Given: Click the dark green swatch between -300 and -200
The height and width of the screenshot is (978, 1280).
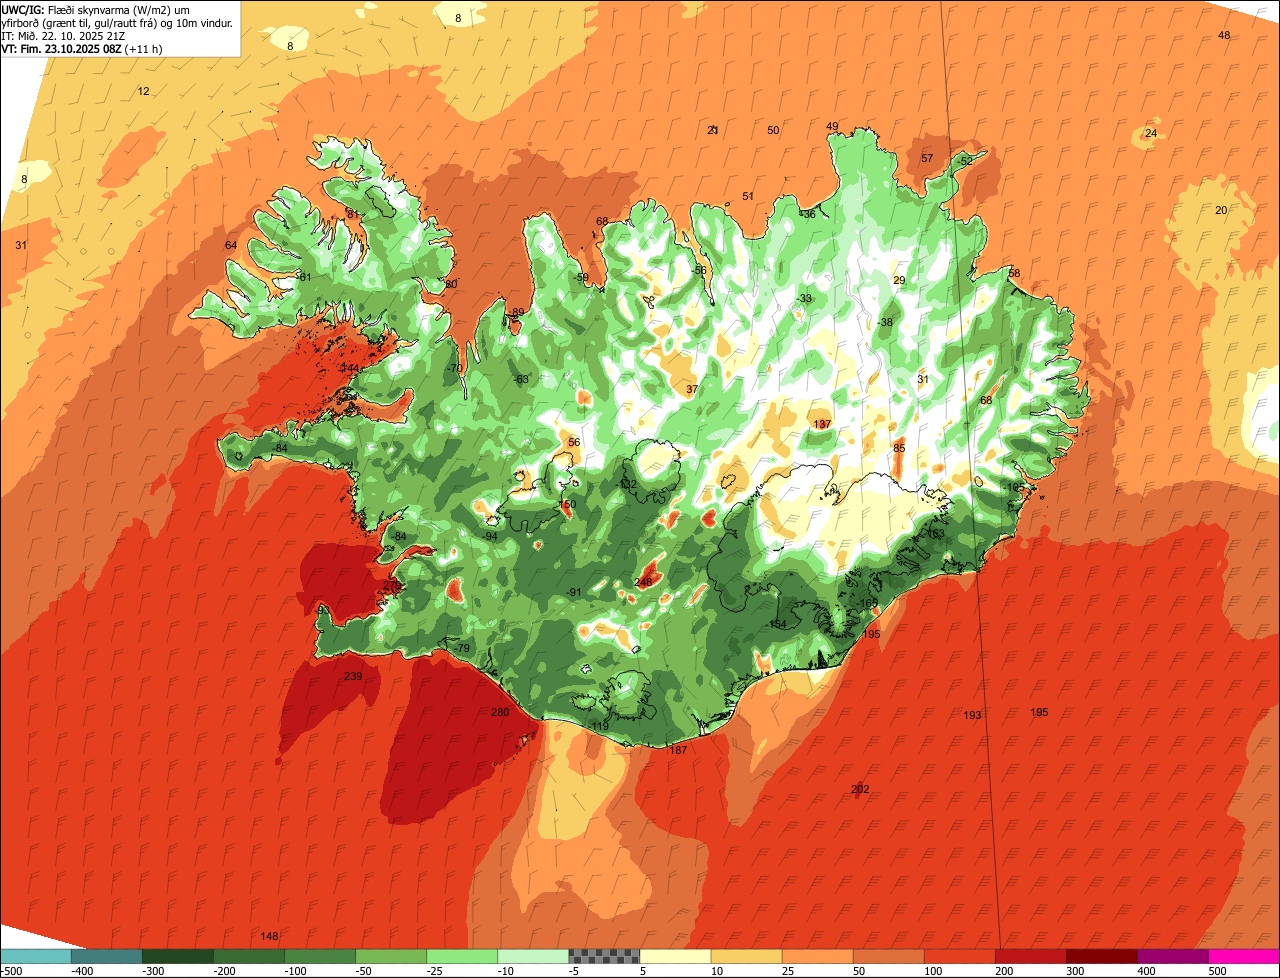Looking at the screenshot, I should 177,956.
